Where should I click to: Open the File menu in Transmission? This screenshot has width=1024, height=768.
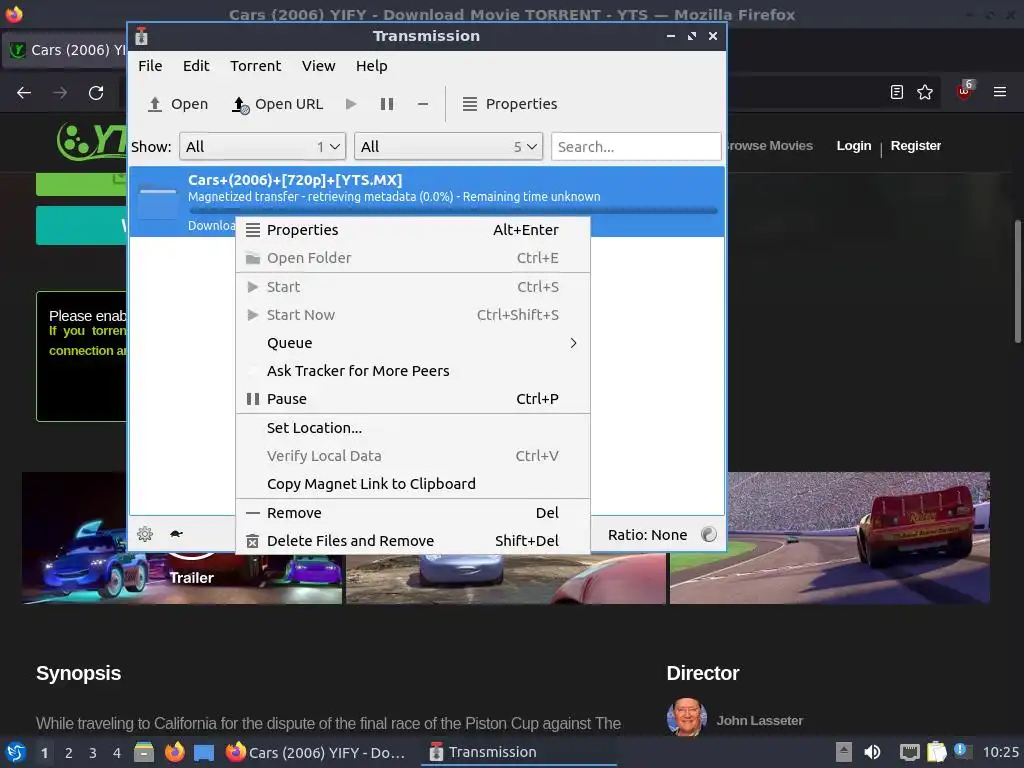[x=150, y=66]
